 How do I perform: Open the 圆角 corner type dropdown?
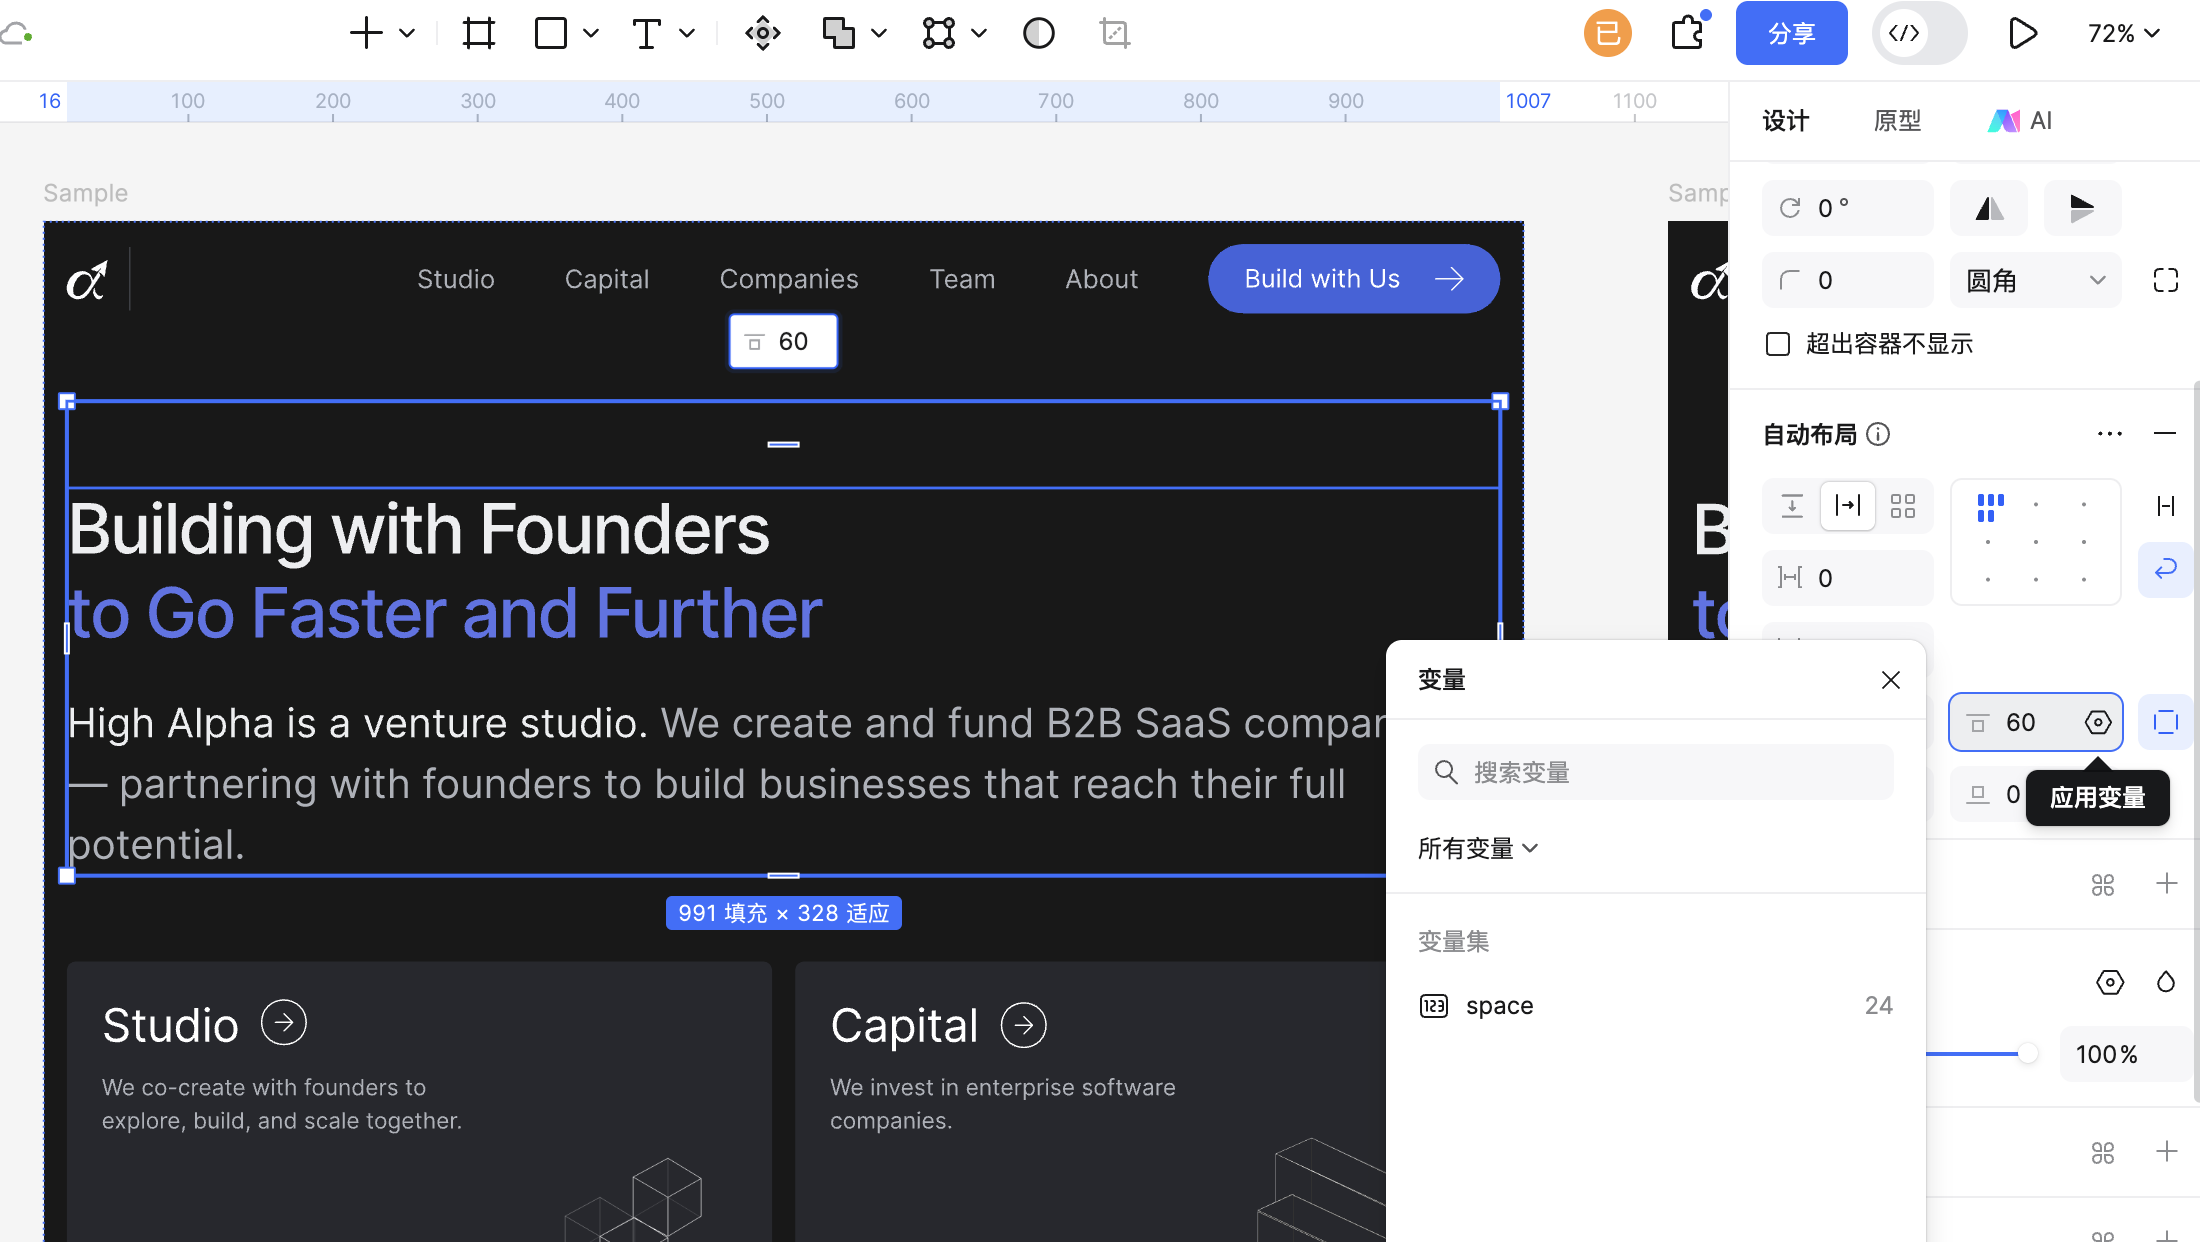[2035, 281]
